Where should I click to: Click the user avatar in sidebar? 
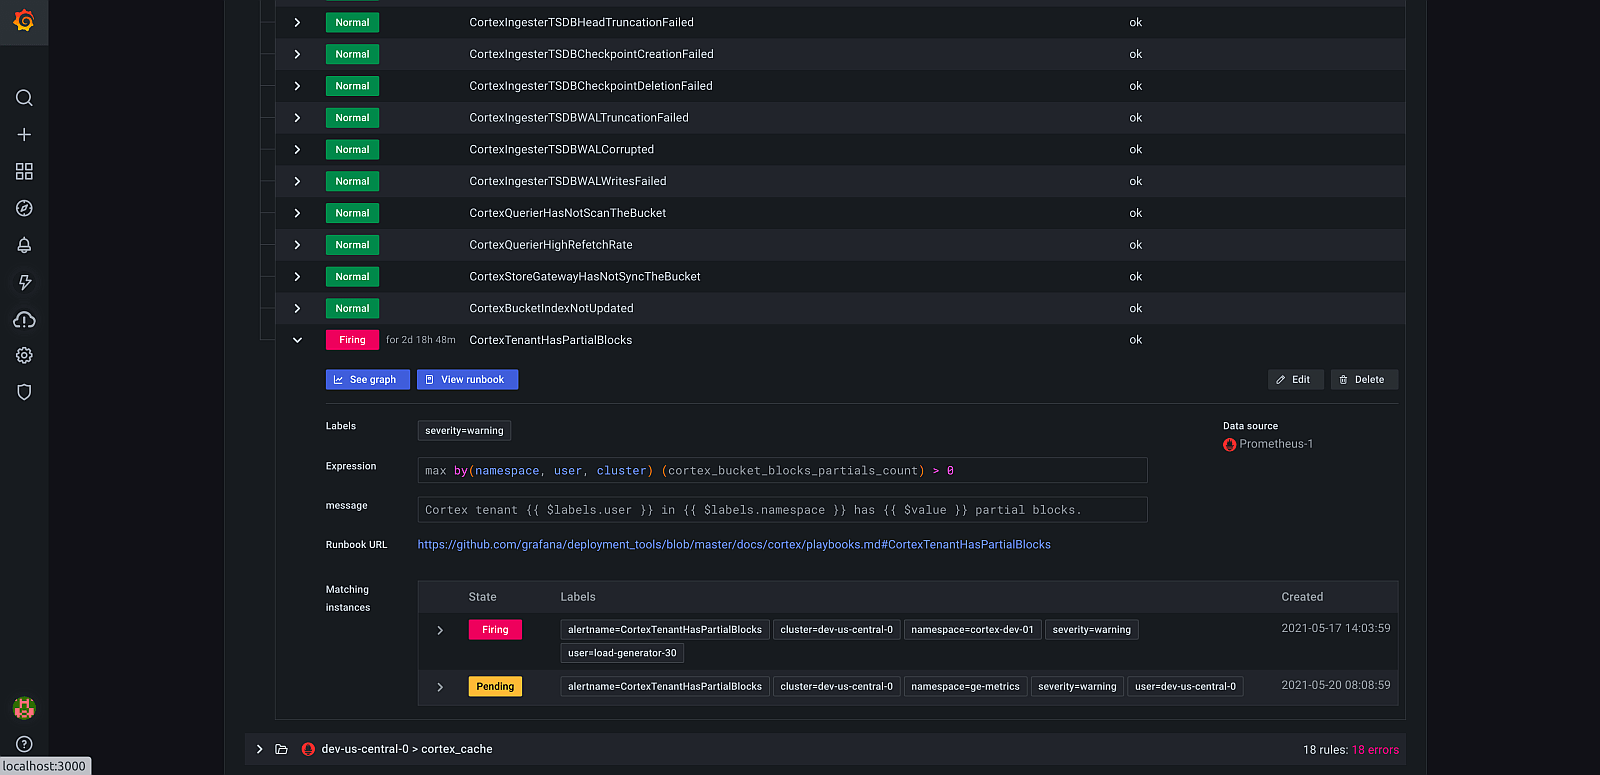24,708
